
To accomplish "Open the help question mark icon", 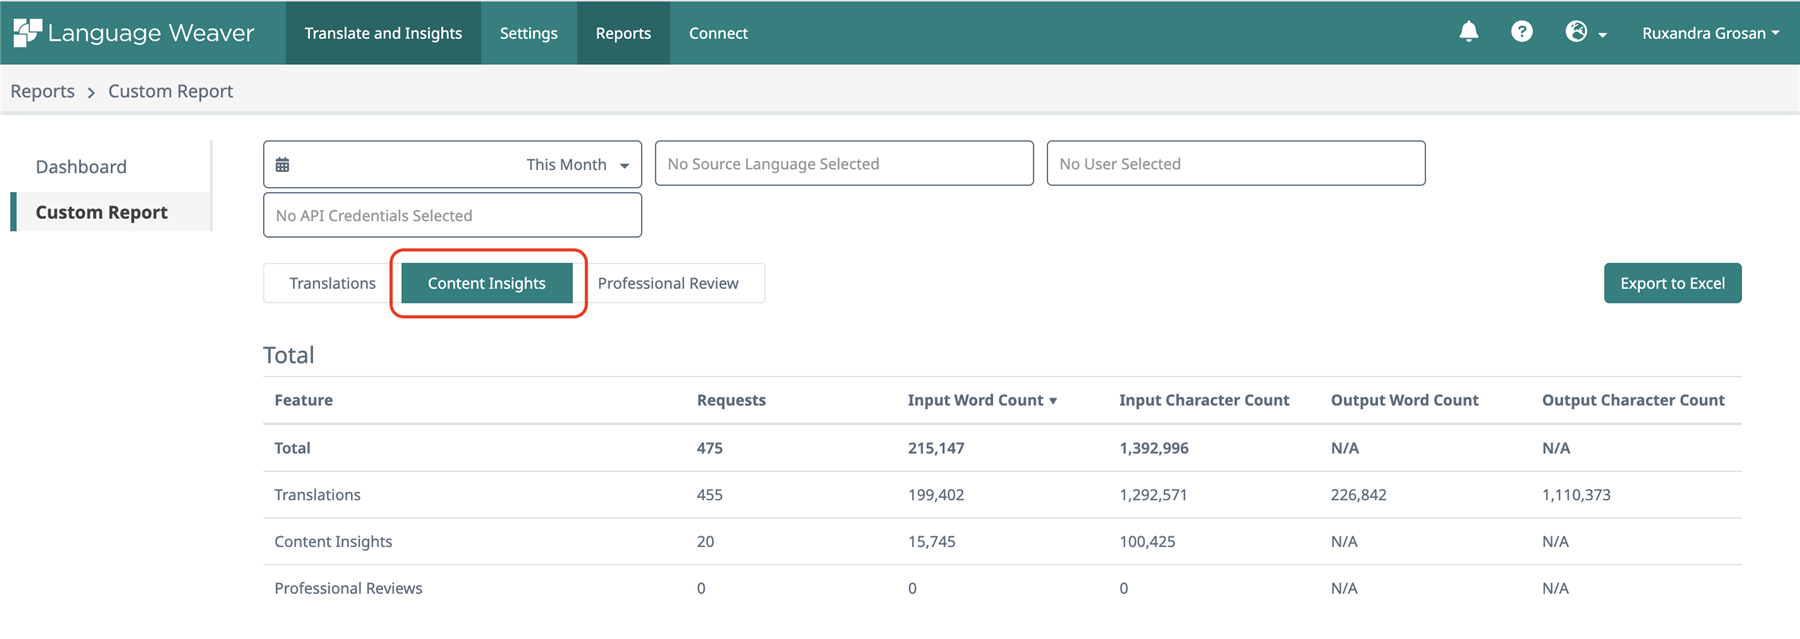I will point(1522,32).
